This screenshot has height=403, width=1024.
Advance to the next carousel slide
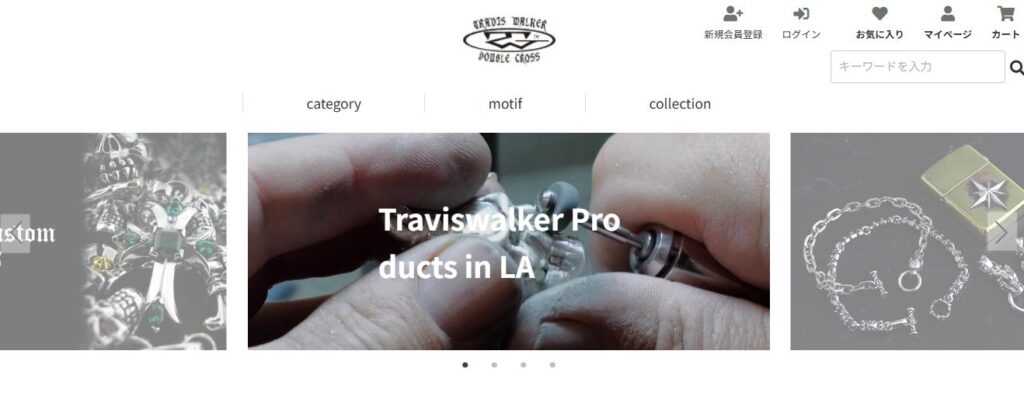(1002, 232)
